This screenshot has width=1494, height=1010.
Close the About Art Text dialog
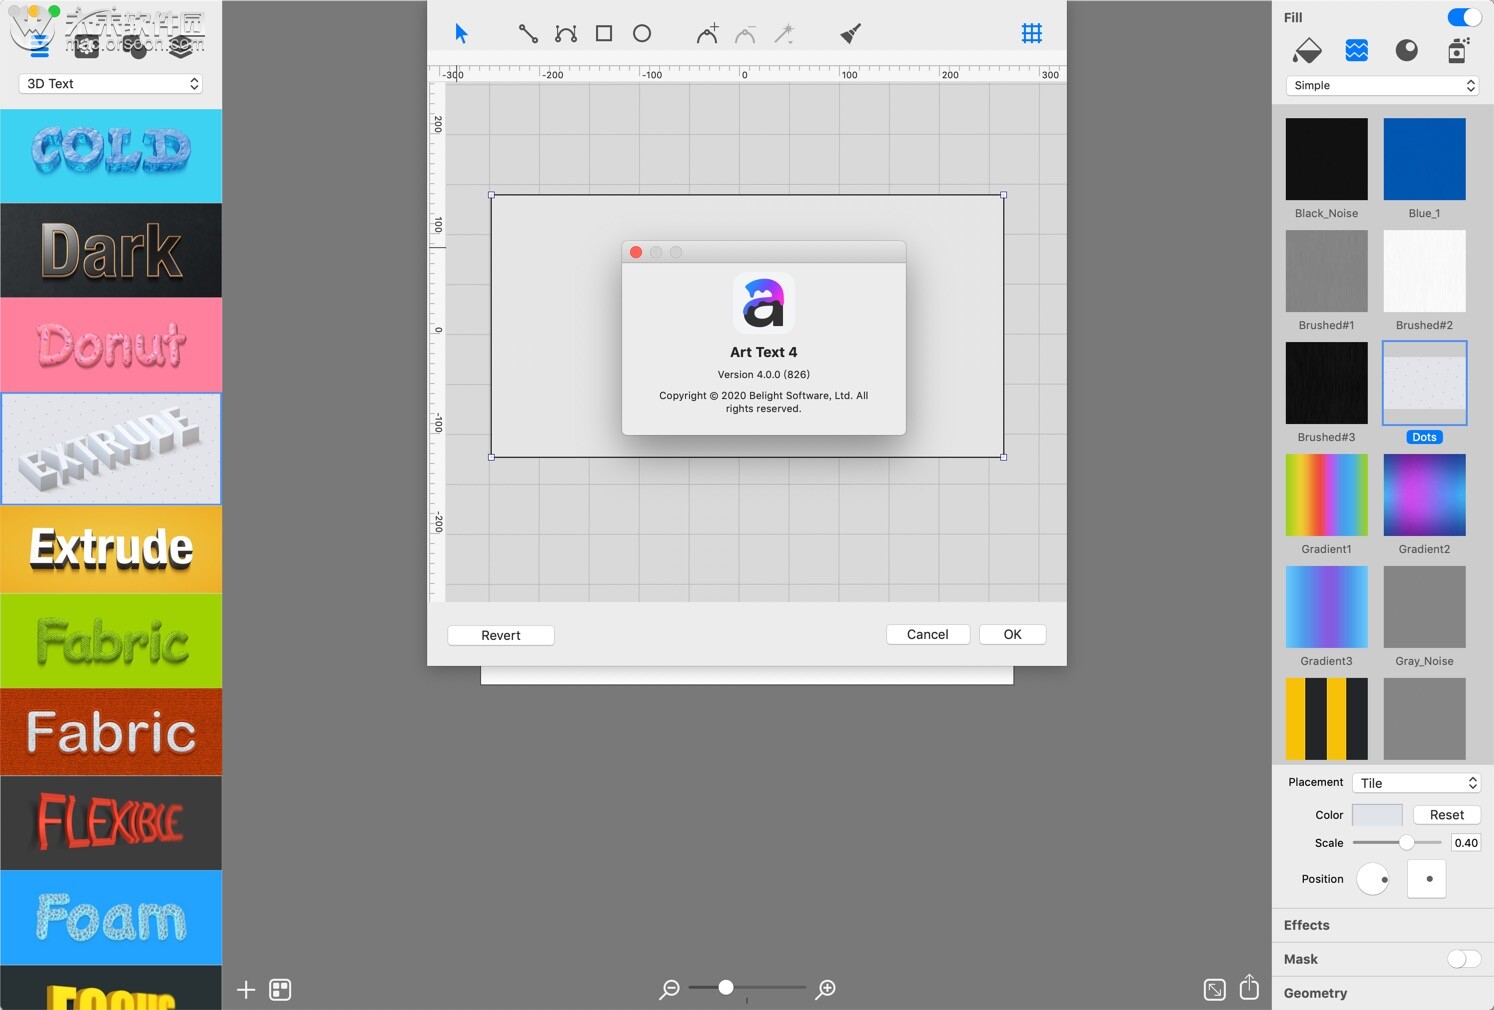pos(636,252)
